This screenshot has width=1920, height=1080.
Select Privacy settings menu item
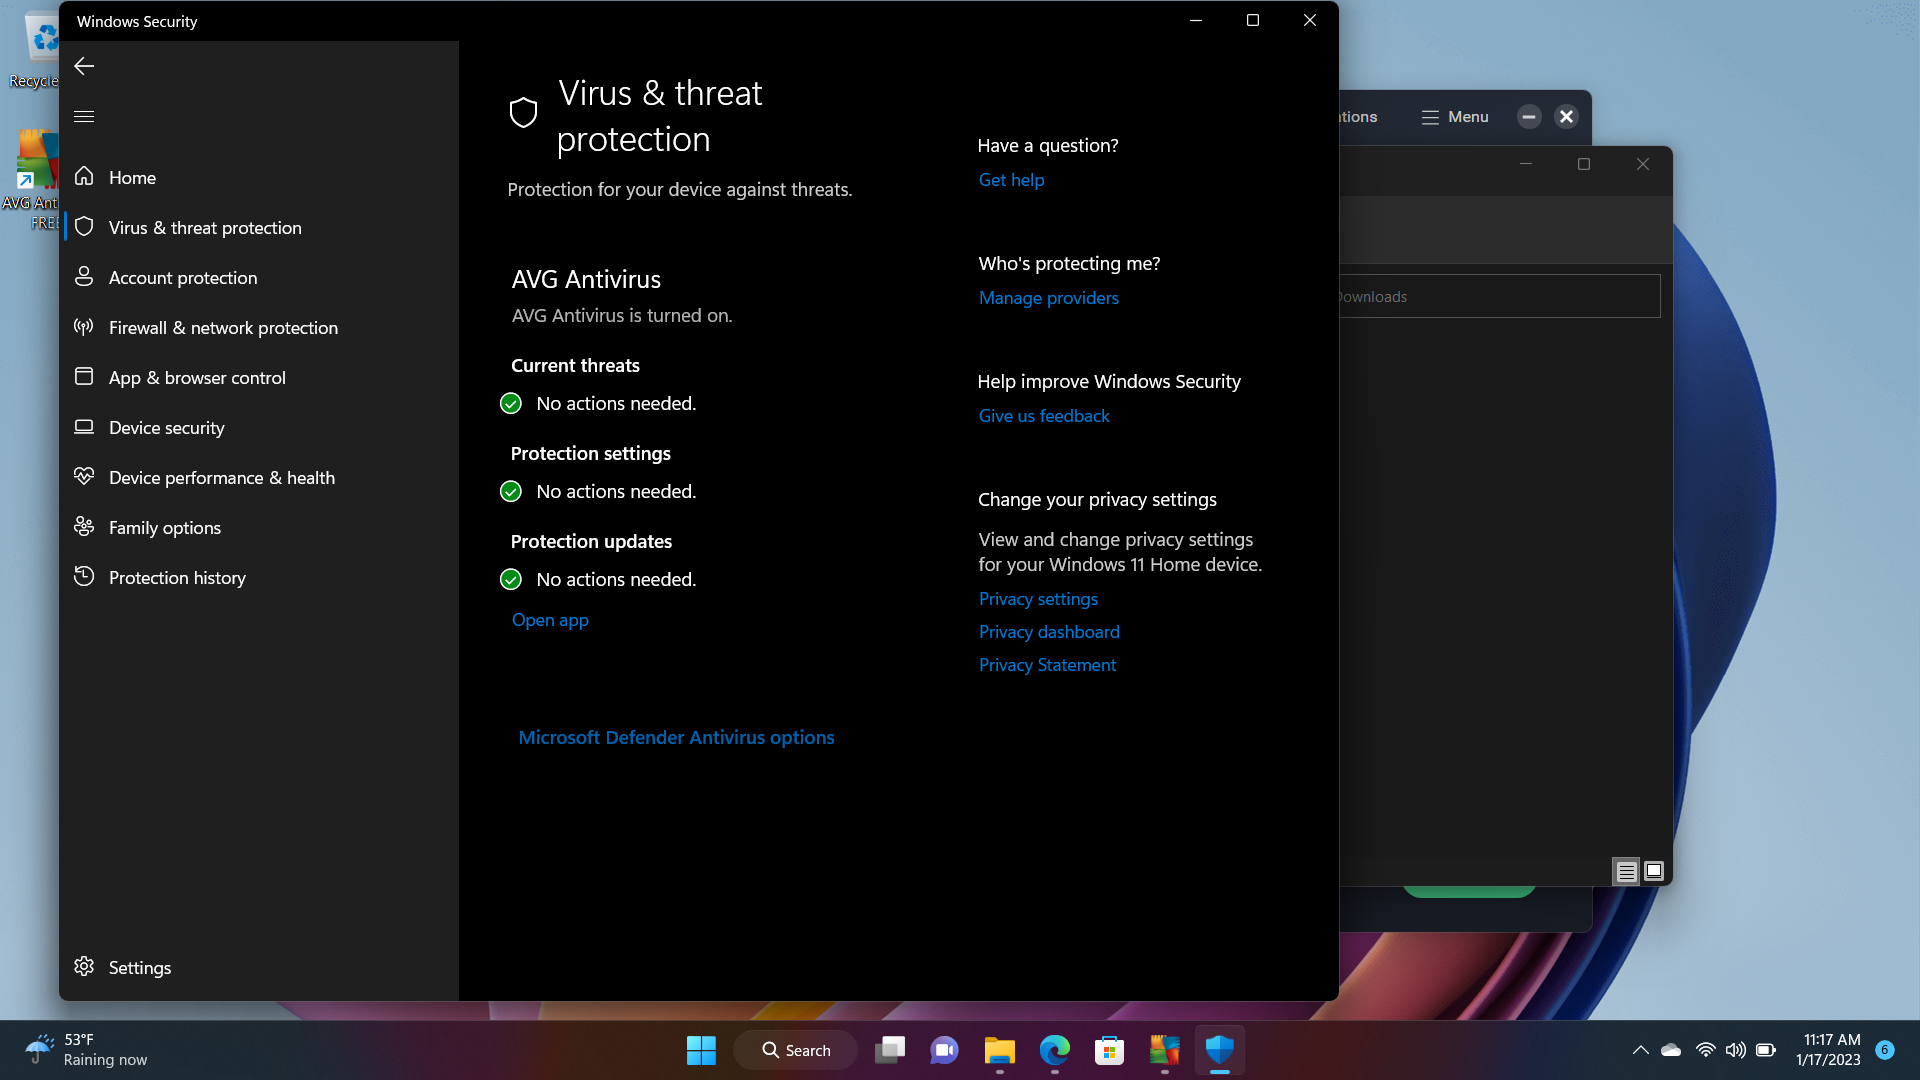1036,597
